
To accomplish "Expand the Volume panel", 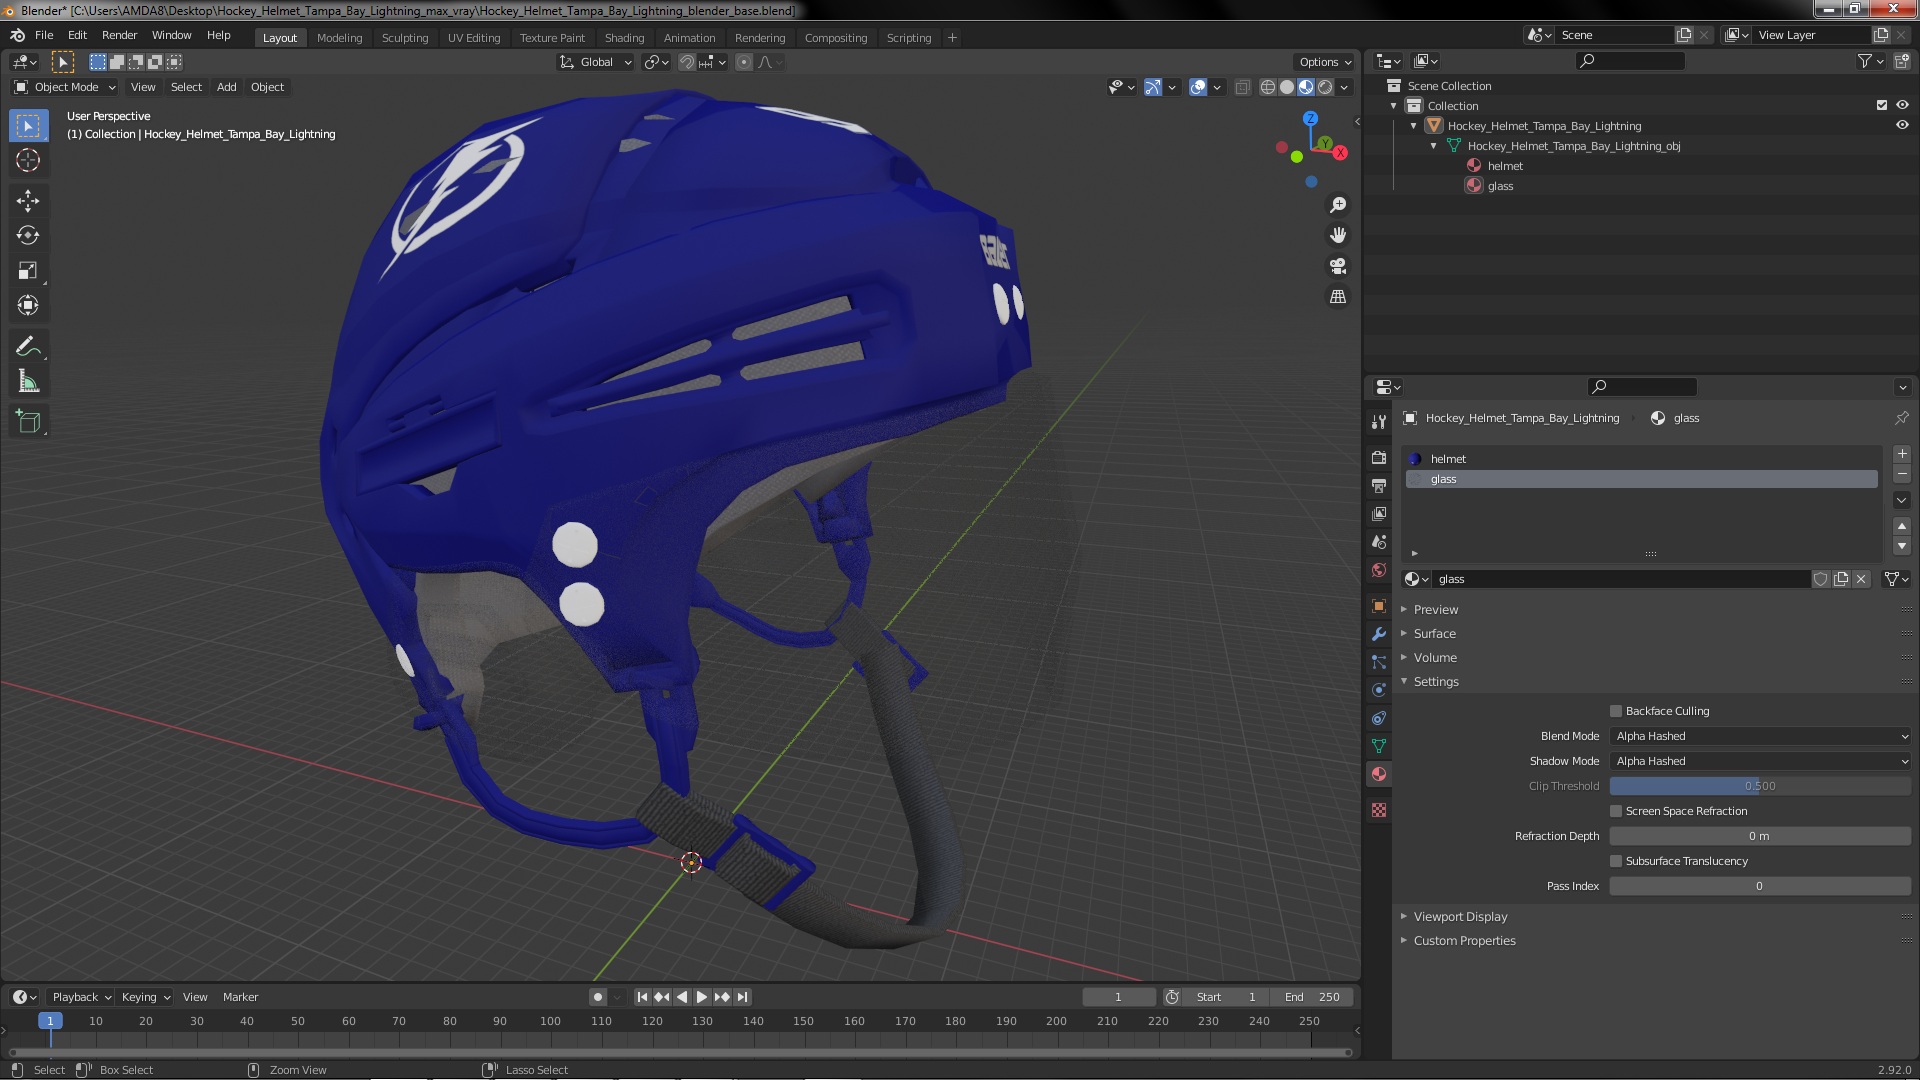I will pos(1435,657).
